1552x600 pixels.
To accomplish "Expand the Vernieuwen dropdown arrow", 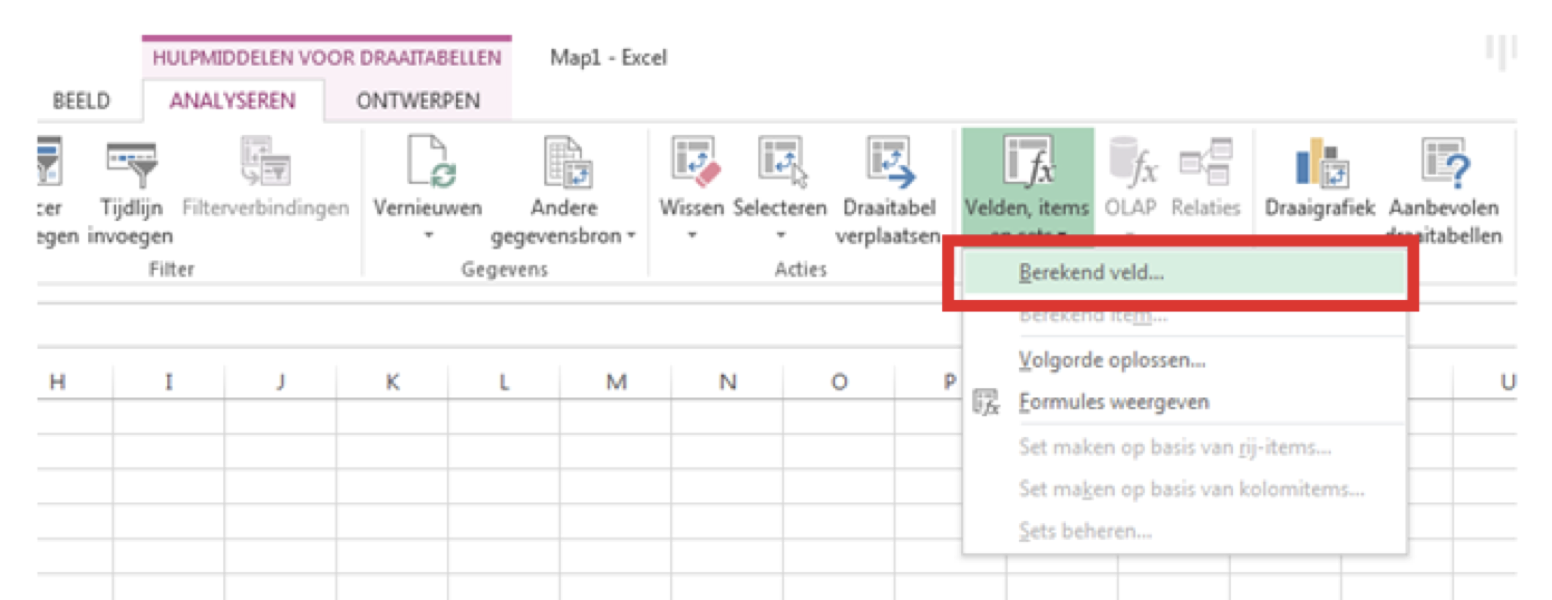I will coord(427,237).
